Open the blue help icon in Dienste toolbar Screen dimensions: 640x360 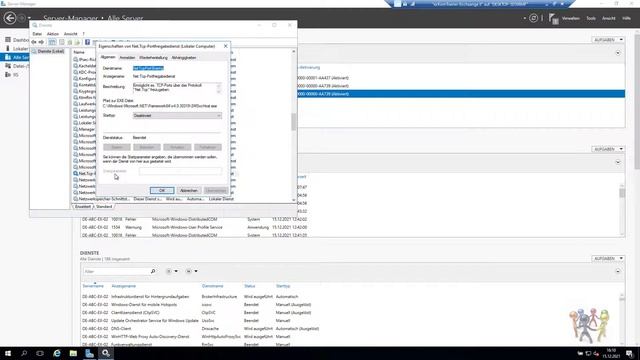click(87, 42)
